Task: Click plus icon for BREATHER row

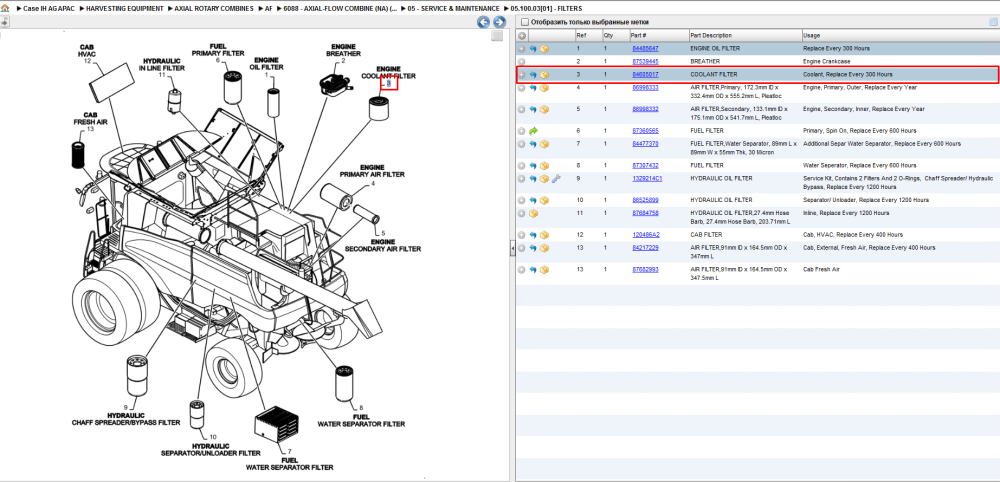Action: [x=522, y=62]
